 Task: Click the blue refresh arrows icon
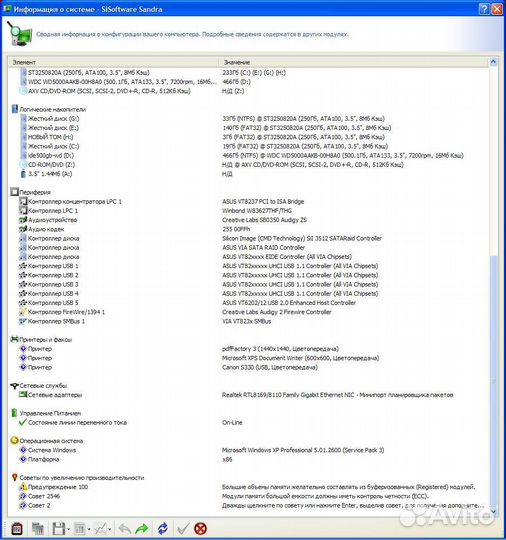click(x=163, y=528)
